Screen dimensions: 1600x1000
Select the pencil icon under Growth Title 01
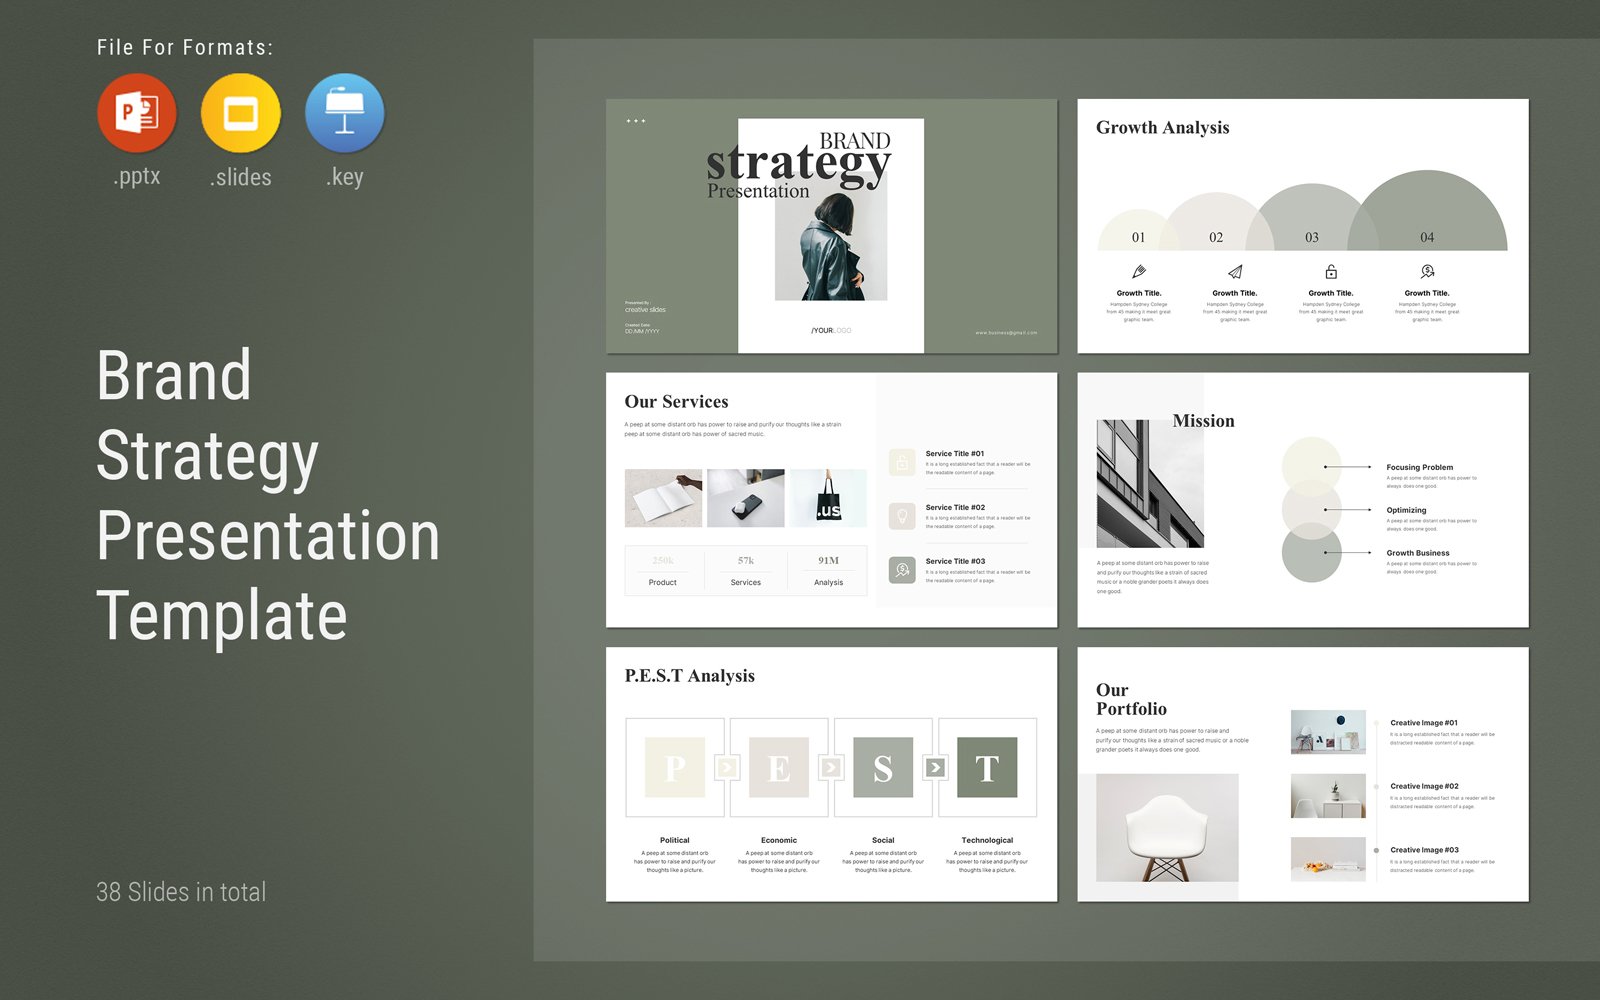point(1139,270)
